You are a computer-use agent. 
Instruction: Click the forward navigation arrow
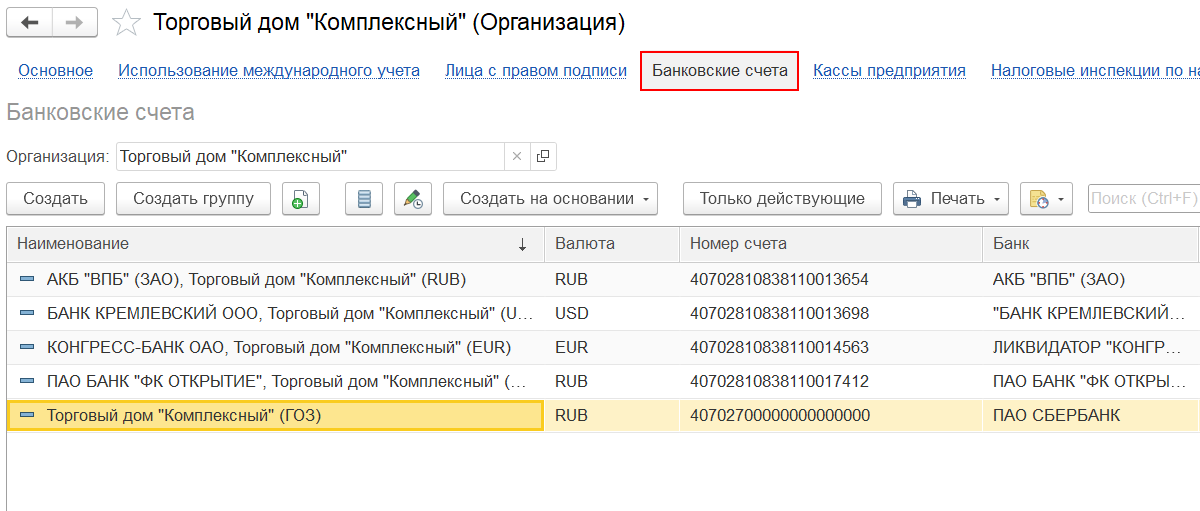75,22
